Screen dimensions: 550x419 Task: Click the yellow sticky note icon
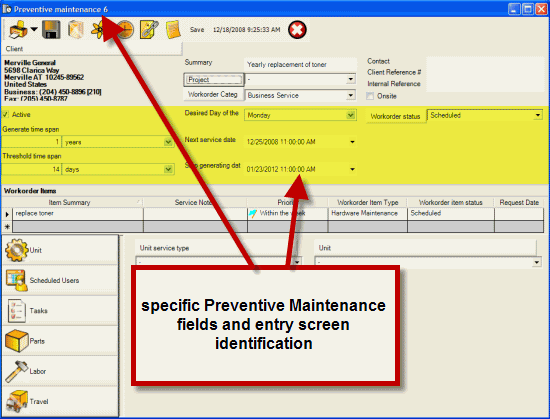[173, 29]
